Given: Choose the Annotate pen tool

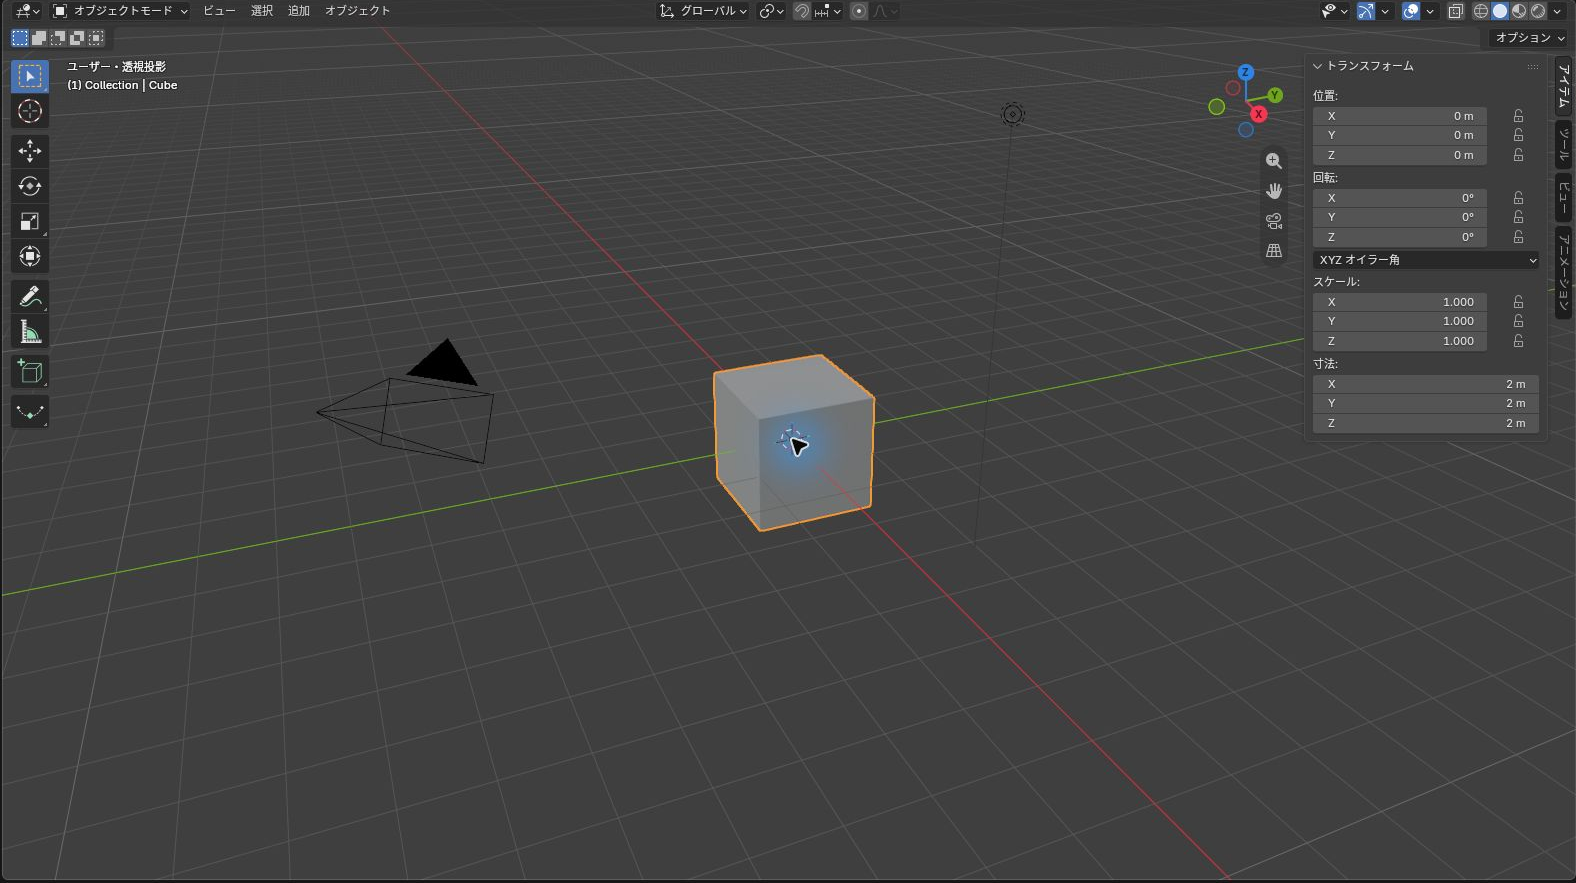Looking at the screenshot, I should 30,297.
